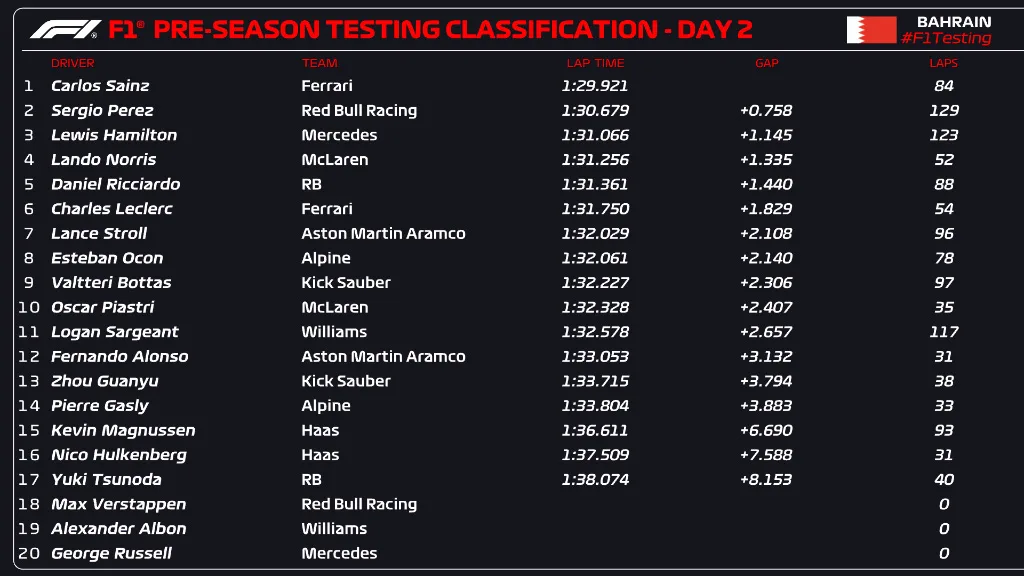Click the GAP column header
The image size is (1024, 576).
click(766, 63)
